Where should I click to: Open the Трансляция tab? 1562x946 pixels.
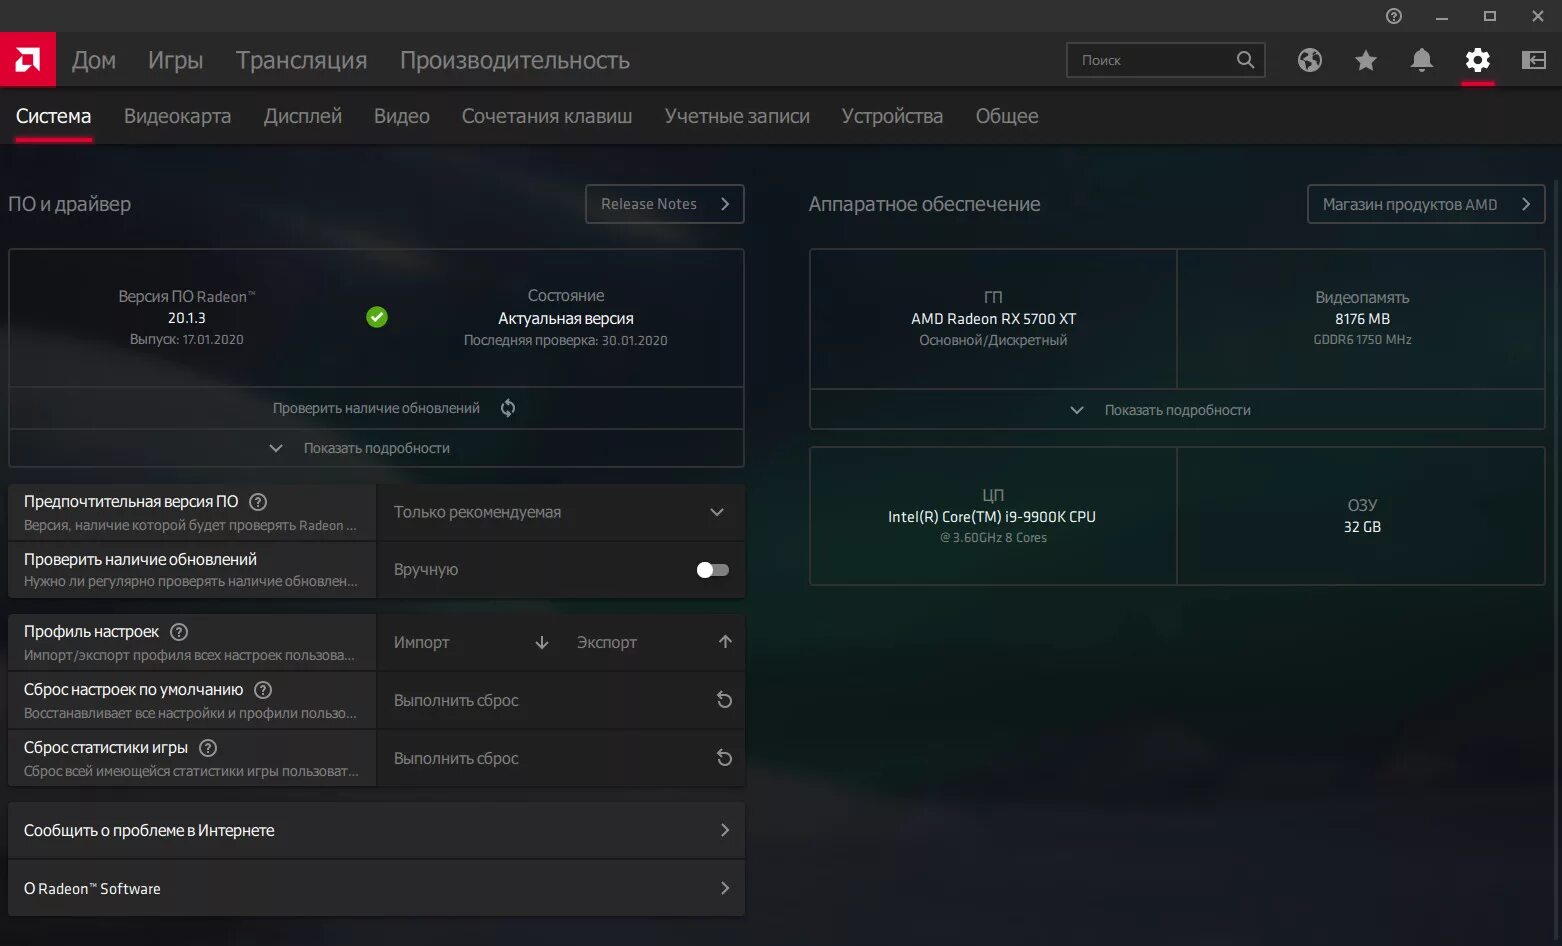coord(302,60)
